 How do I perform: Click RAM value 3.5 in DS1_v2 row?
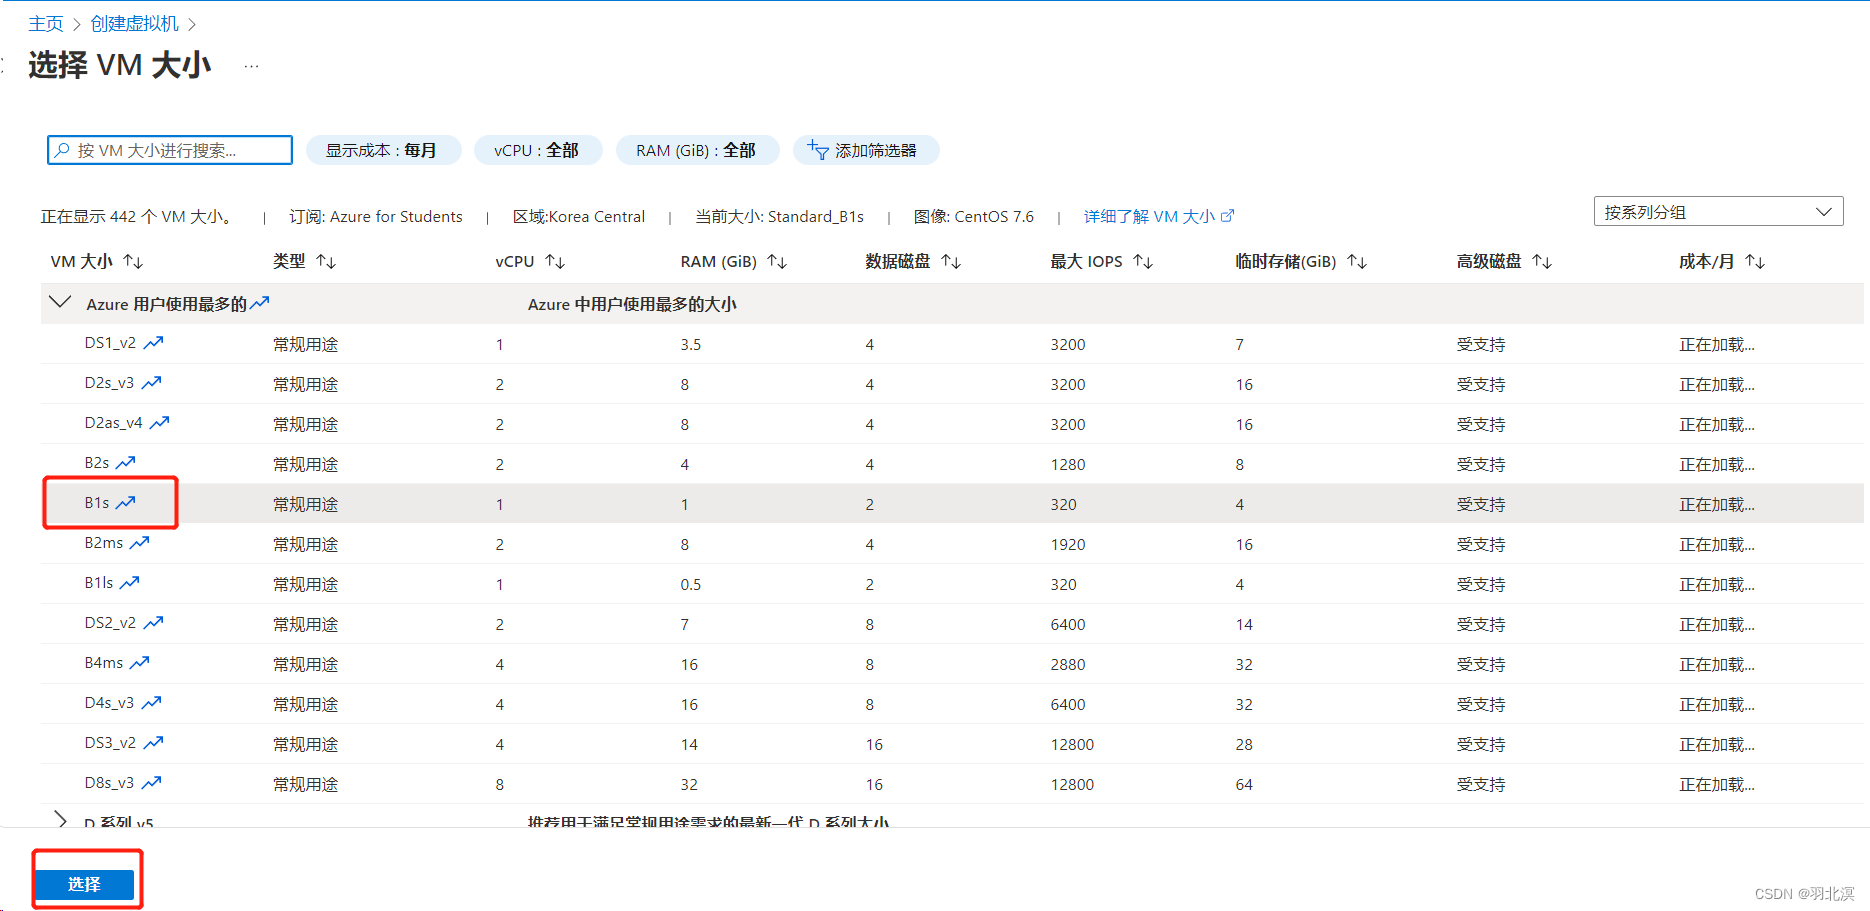691,345
